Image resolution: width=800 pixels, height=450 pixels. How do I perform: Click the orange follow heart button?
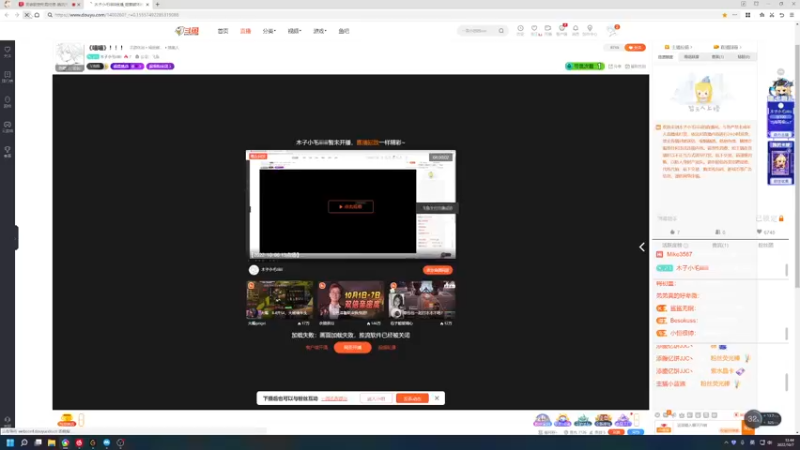pos(635,47)
